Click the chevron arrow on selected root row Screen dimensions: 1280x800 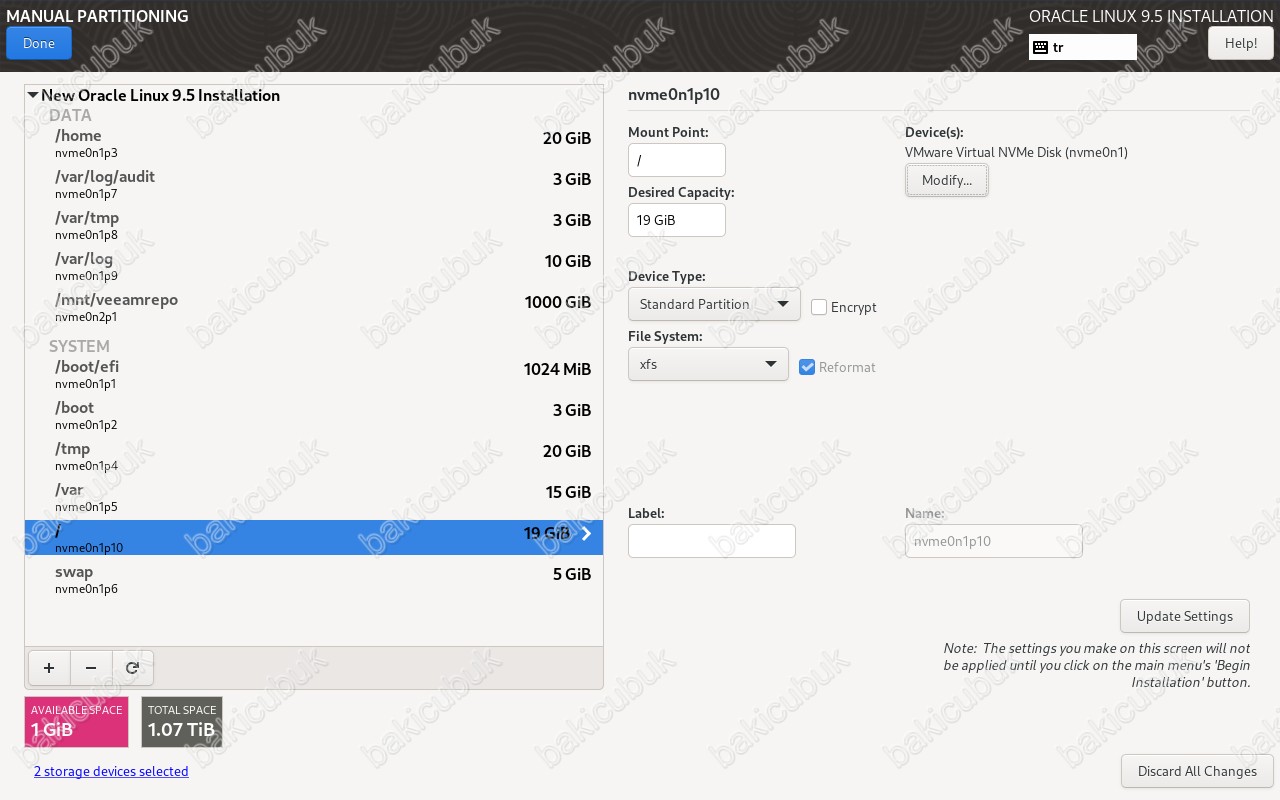pyautogui.click(x=587, y=534)
